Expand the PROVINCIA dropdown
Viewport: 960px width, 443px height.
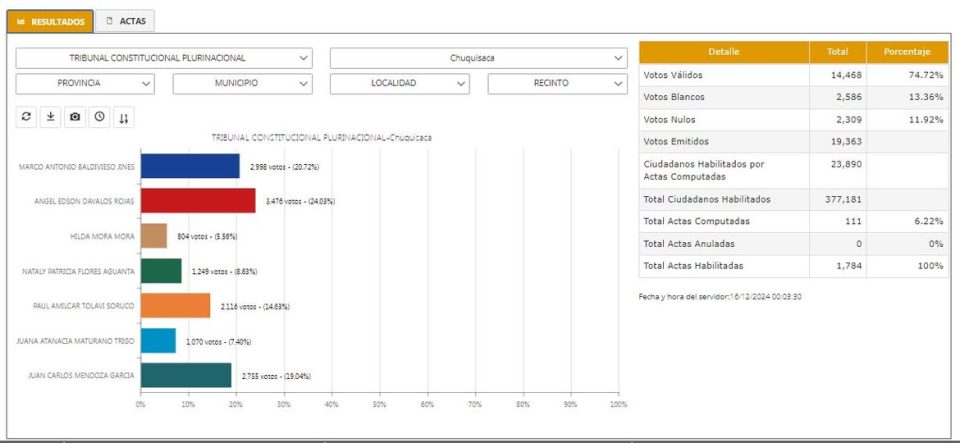(x=86, y=84)
